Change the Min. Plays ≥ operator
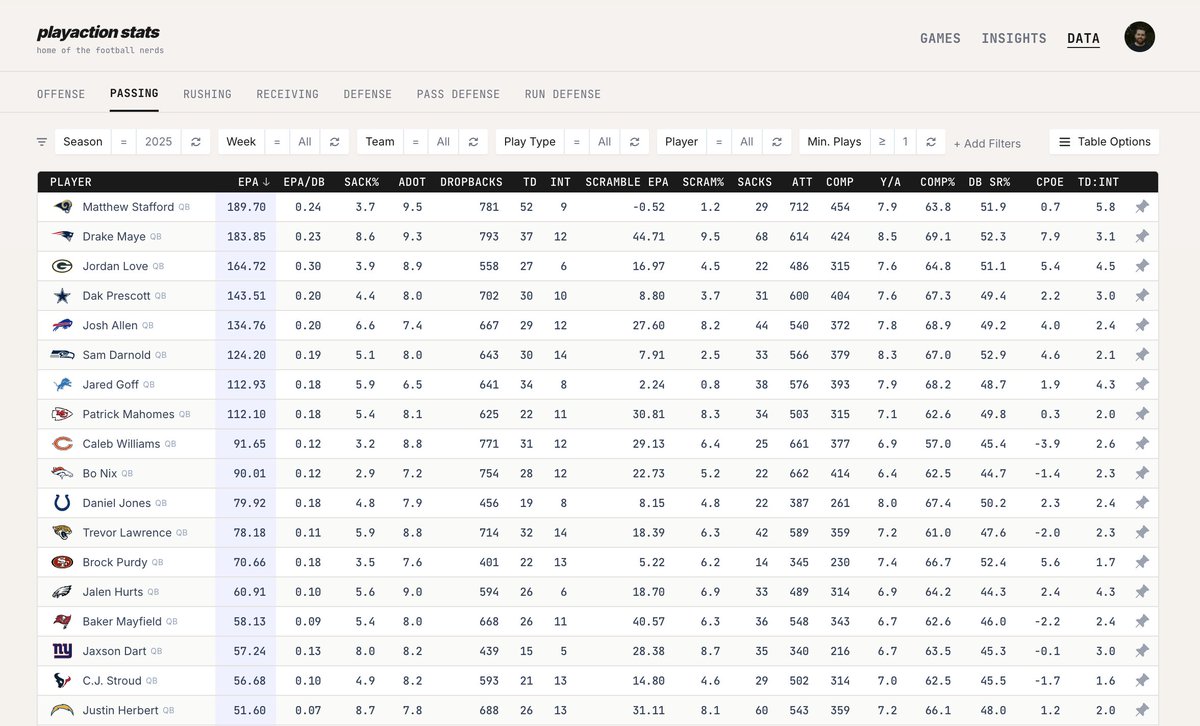Viewport: 1200px width, 726px height. coord(882,142)
